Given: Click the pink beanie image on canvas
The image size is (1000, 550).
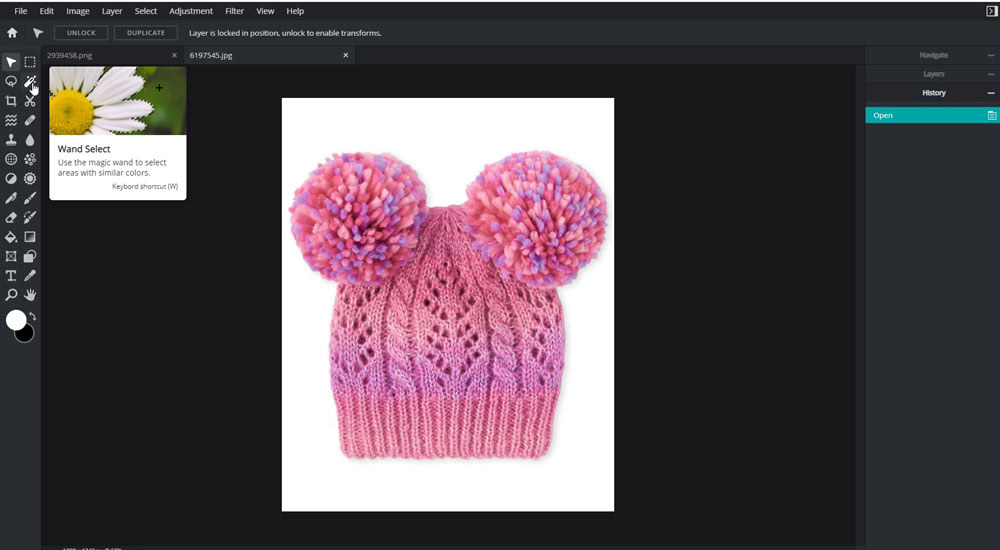Looking at the screenshot, I should coord(448,304).
